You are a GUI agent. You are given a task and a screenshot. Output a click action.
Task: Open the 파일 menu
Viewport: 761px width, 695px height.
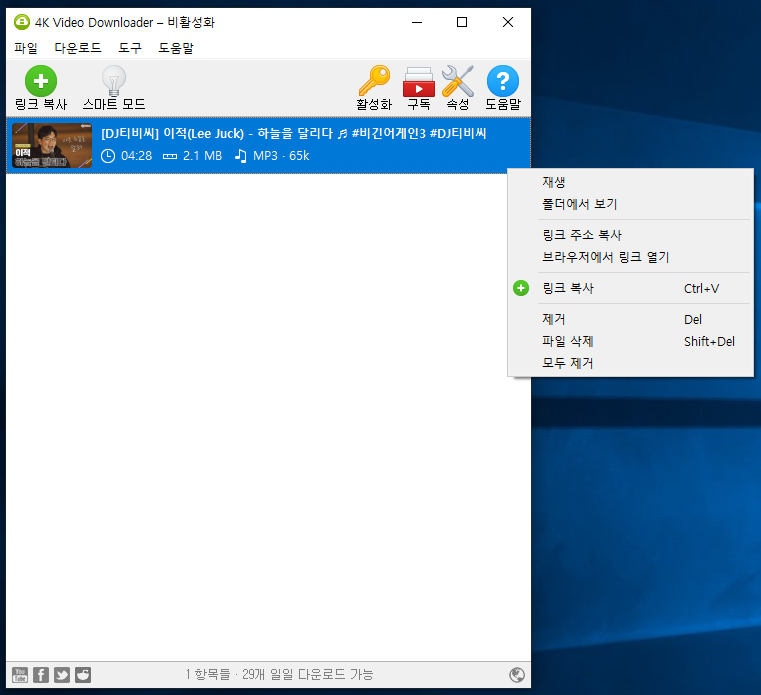point(26,48)
